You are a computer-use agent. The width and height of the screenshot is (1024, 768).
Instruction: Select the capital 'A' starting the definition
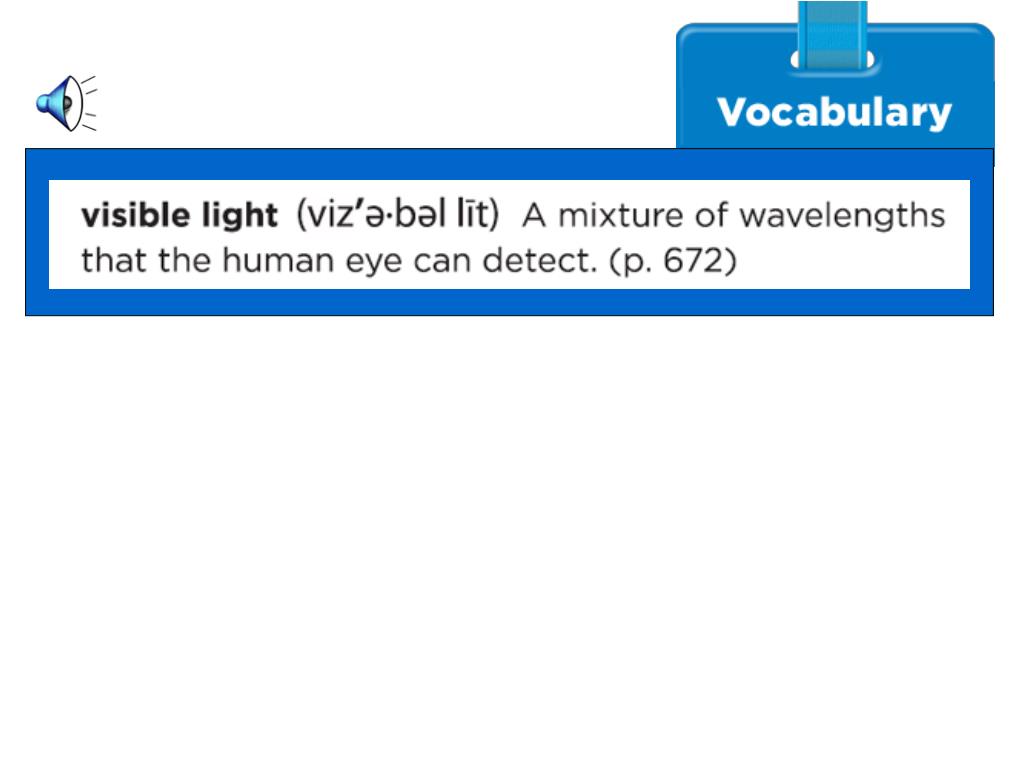(x=534, y=216)
